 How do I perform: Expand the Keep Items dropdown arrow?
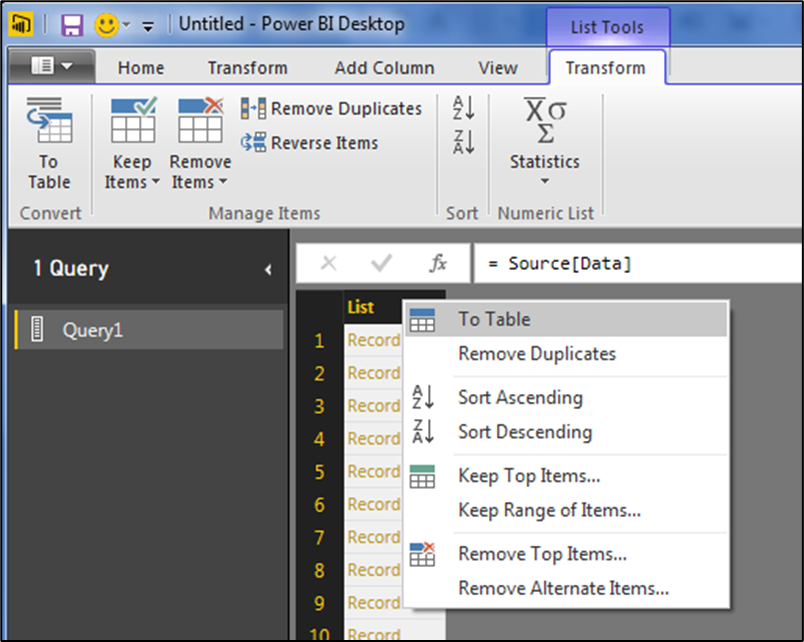[x=156, y=181]
